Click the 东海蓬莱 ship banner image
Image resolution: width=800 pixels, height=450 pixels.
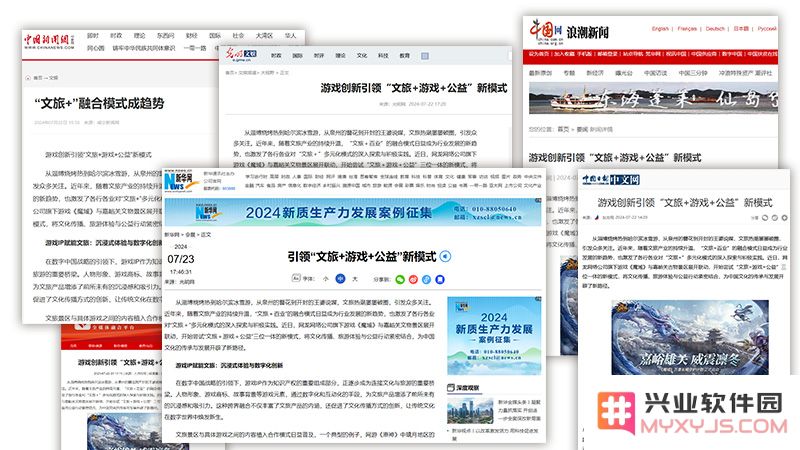[653, 98]
